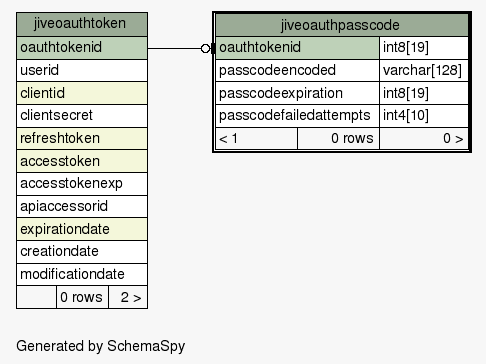Viewport: 486px width, 364px height.
Task: Select the clientsecret column row
Action: (82, 116)
